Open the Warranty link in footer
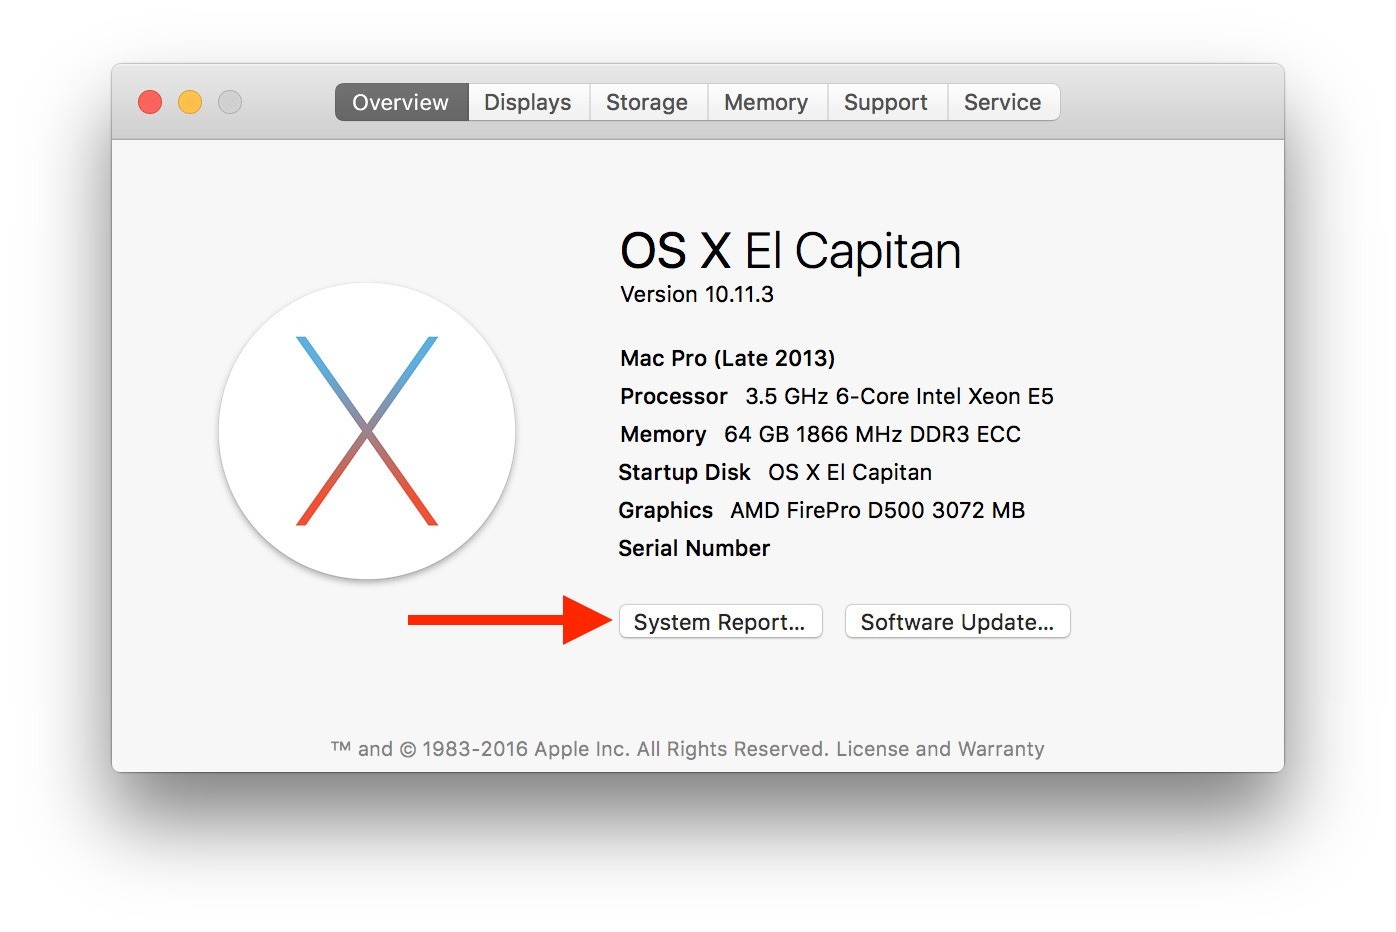 1000,749
